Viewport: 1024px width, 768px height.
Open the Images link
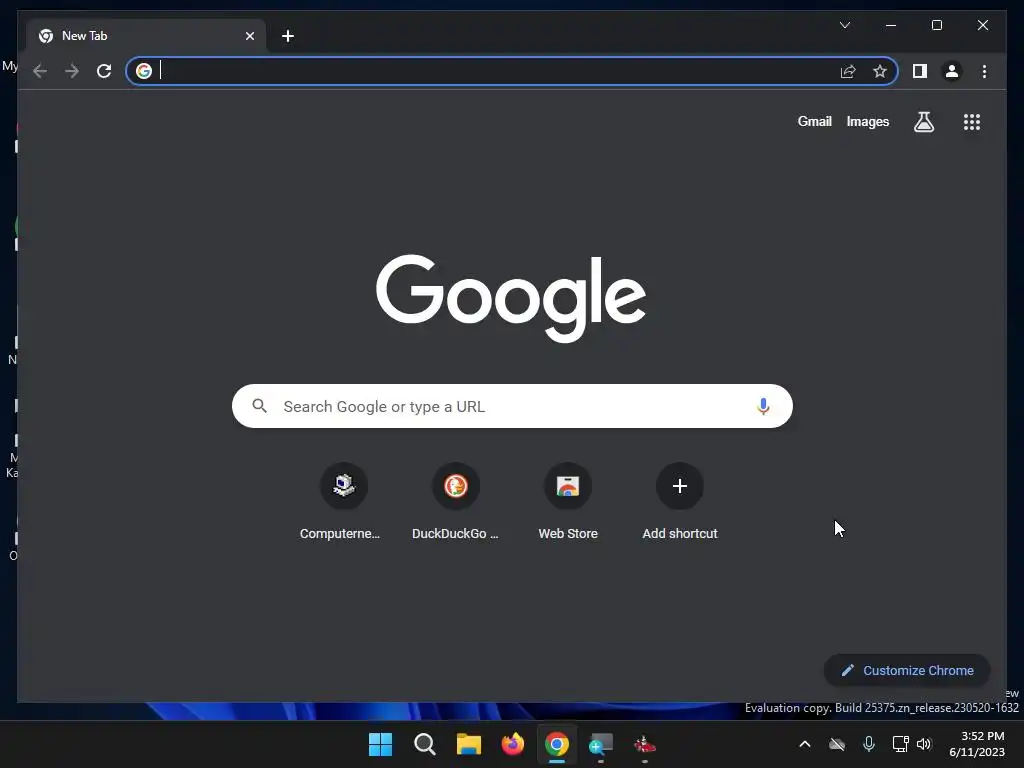pos(867,121)
